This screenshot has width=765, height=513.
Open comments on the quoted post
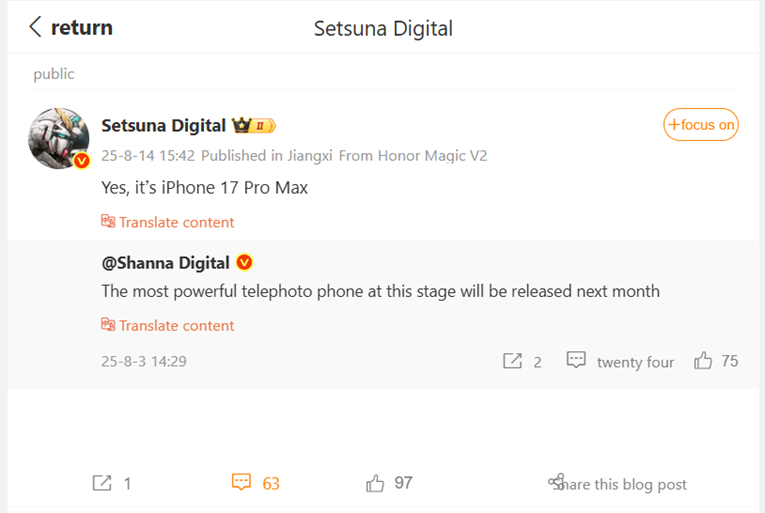[x=577, y=360]
